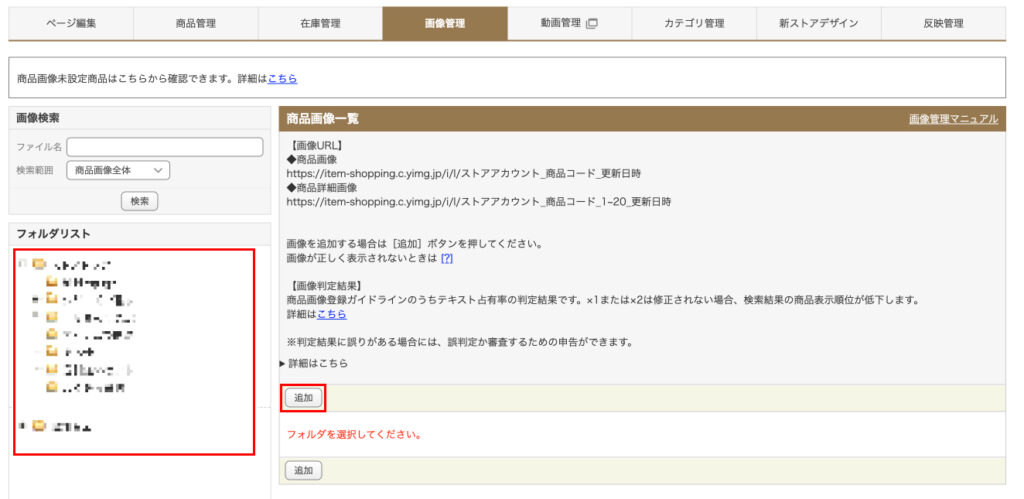Open the ページ編集 tab

pos(71,24)
